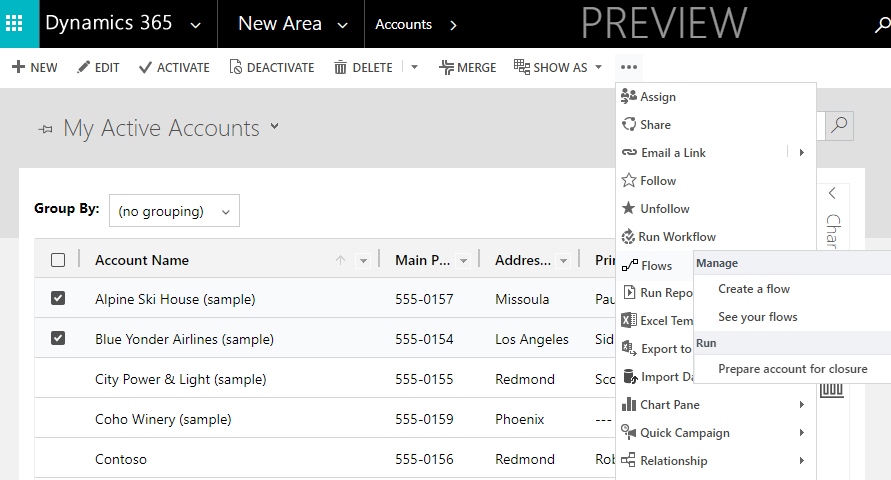Choose Create a flow from submenu
Image resolution: width=891 pixels, height=480 pixels.
(x=754, y=289)
